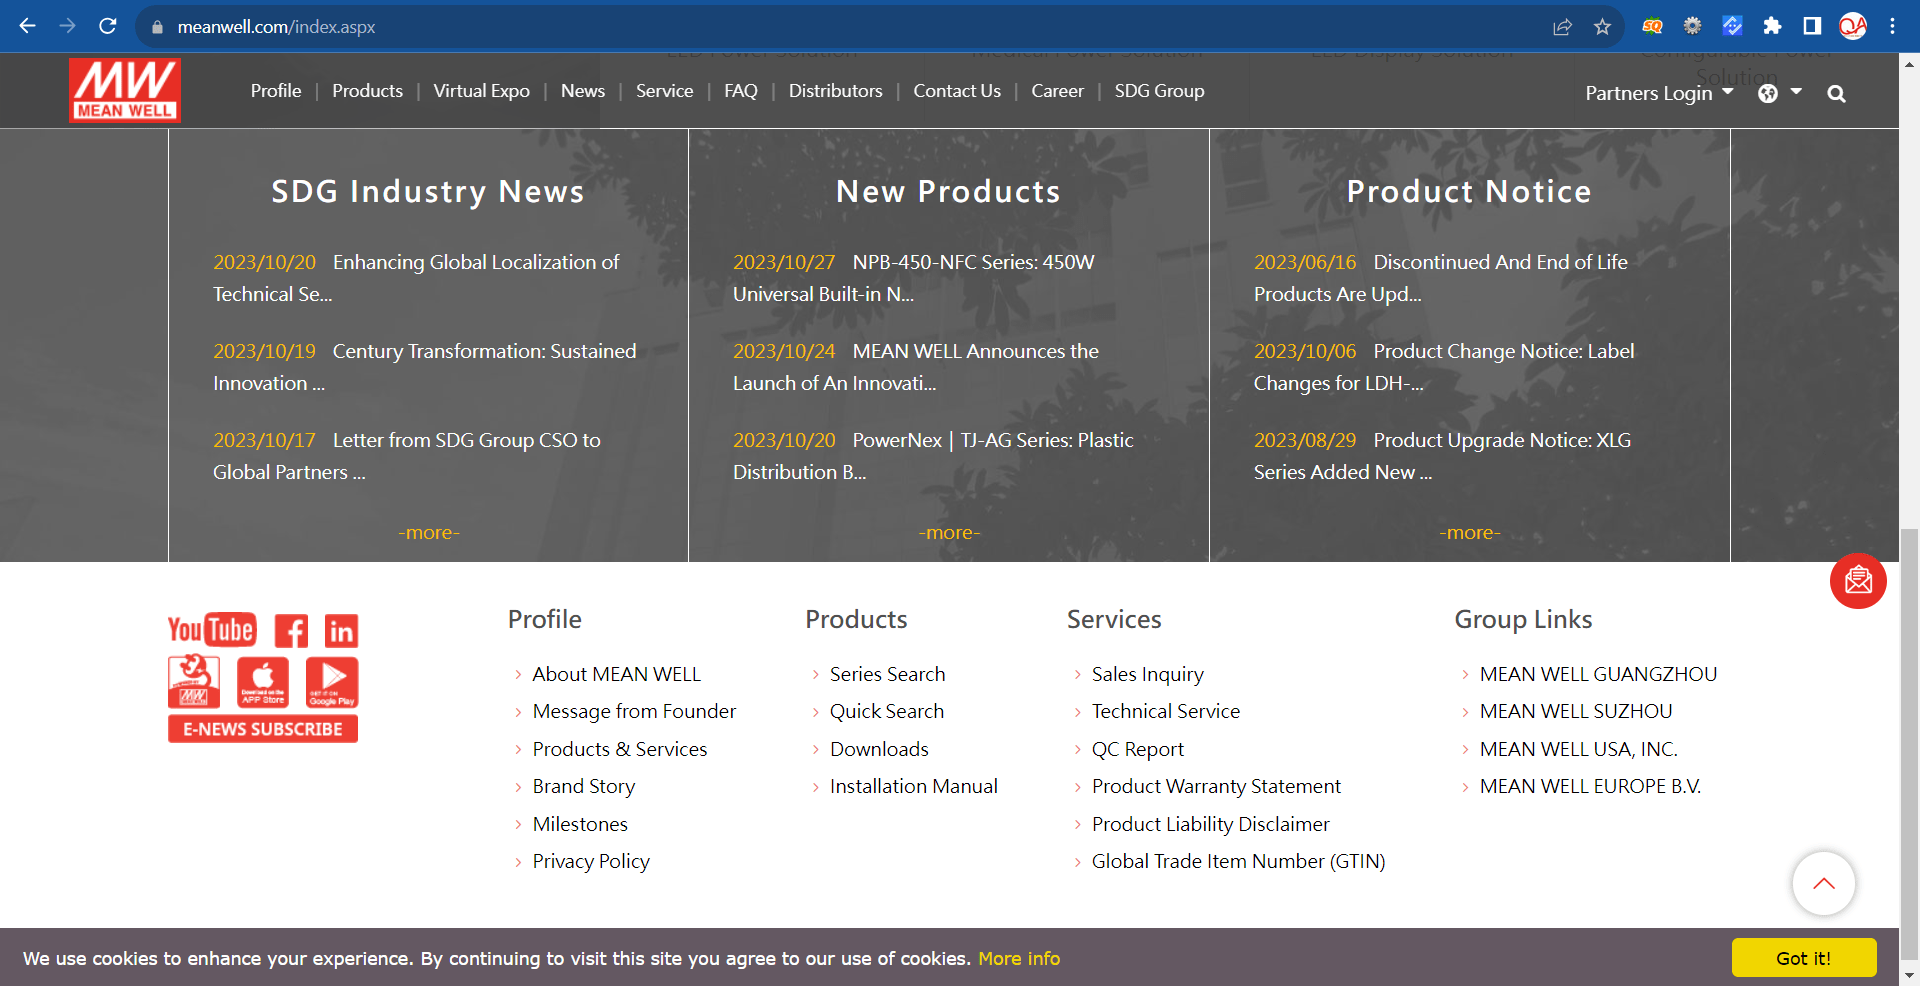Click the gear extension icon in toolbar
The image size is (1920, 986).
point(1692,26)
